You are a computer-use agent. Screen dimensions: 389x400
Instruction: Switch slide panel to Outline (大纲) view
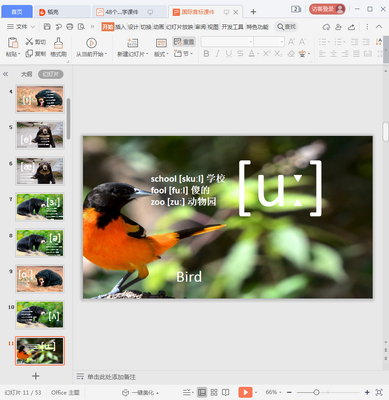[26, 74]
